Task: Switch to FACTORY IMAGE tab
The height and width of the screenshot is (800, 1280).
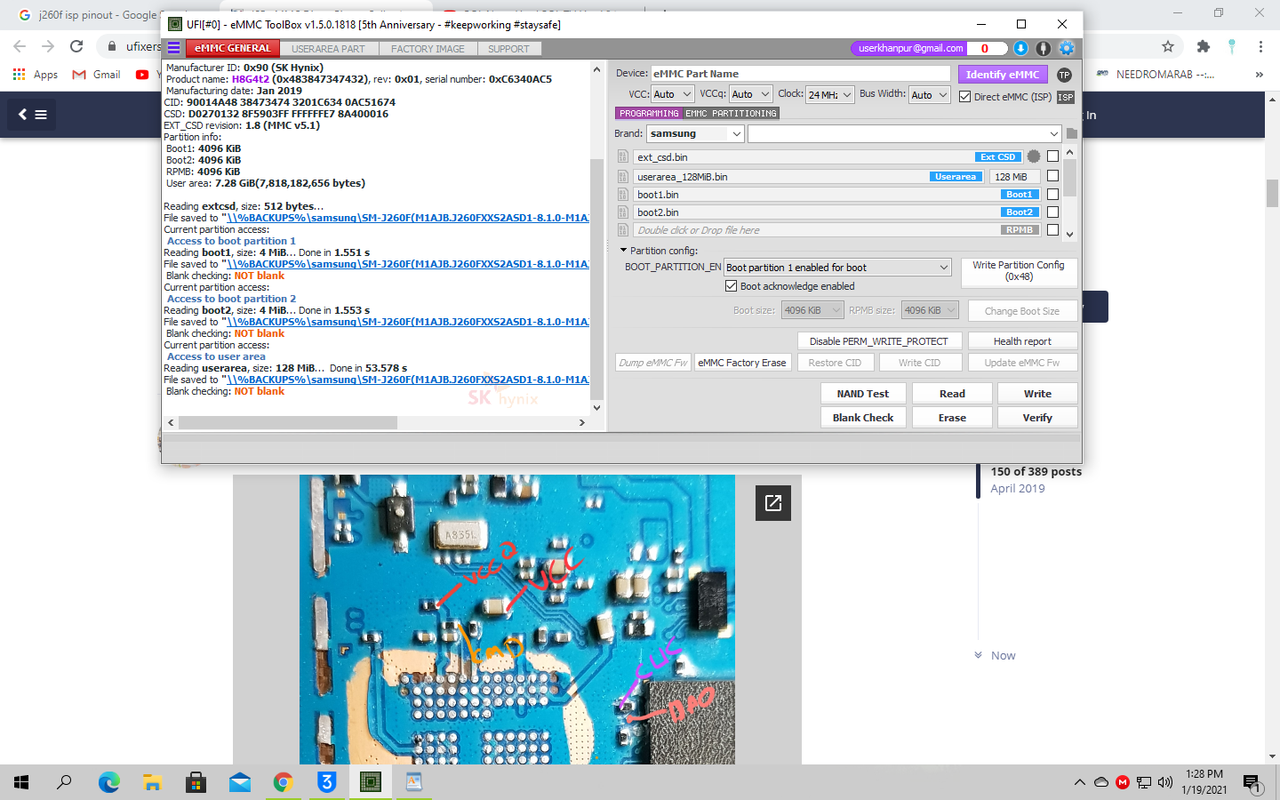Action: pos(427,48)
